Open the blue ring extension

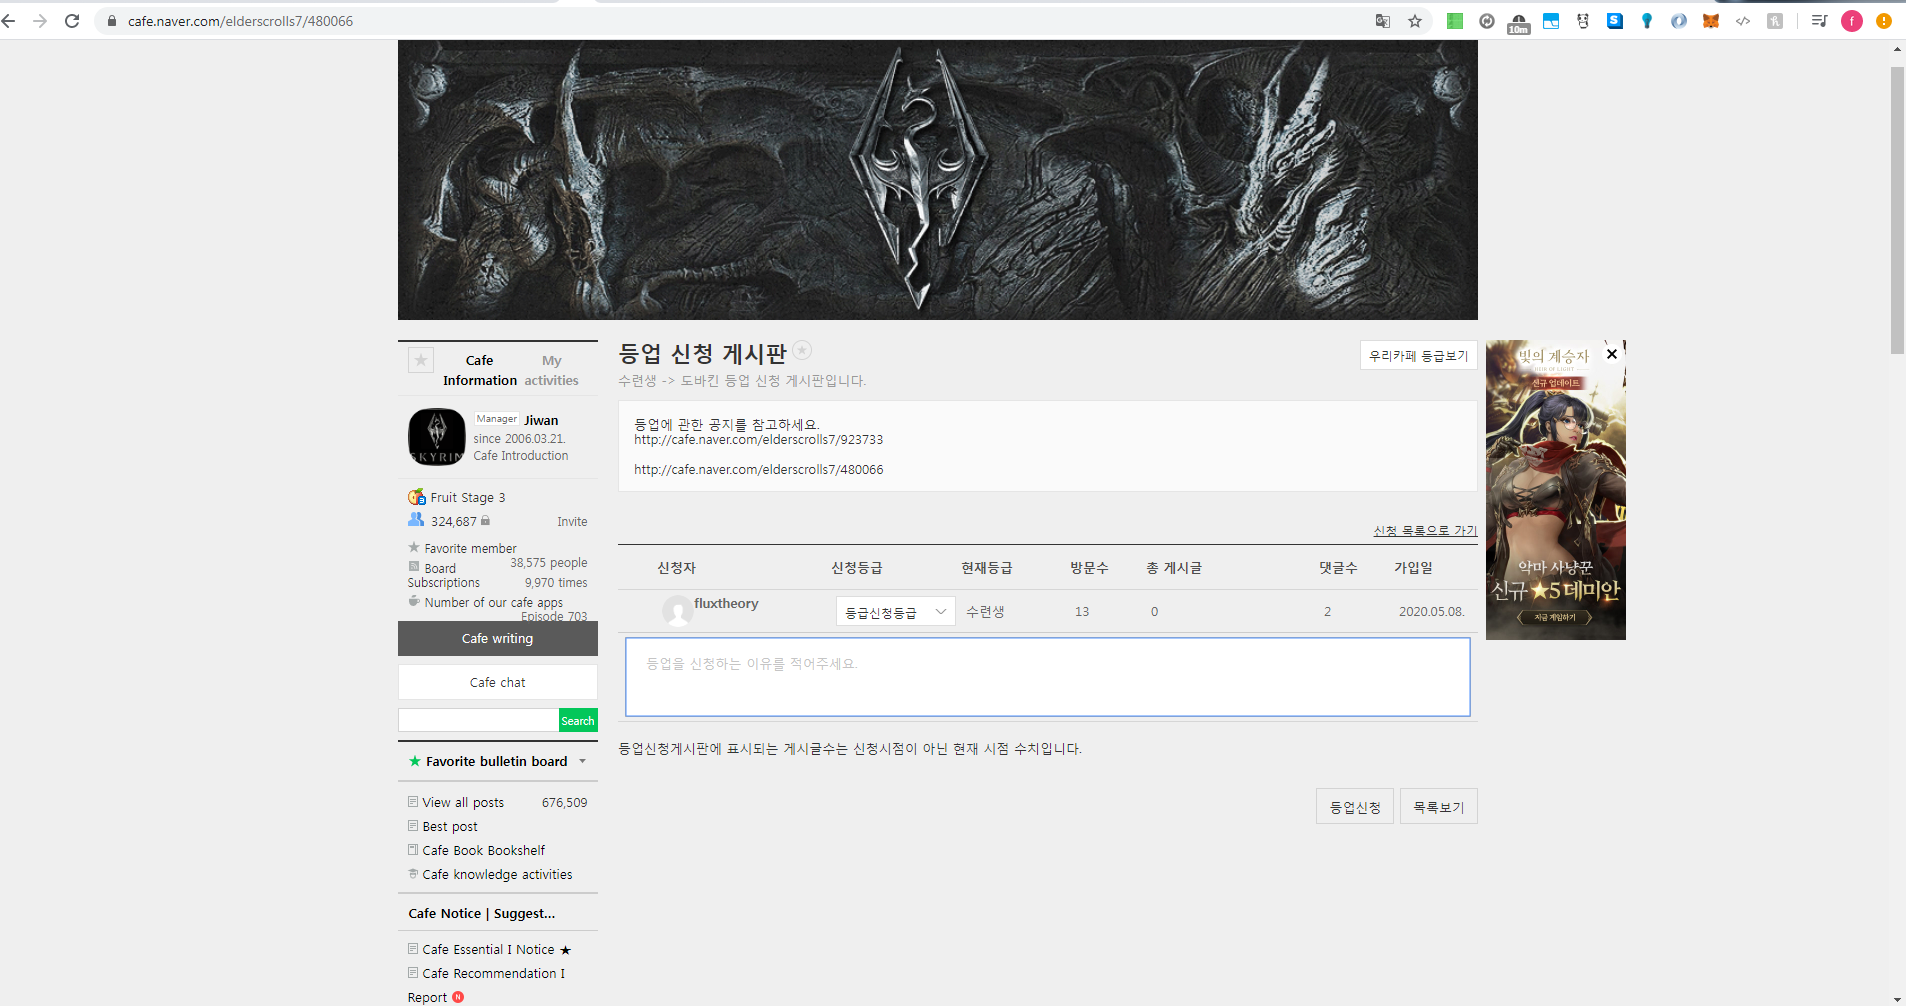1679,21
